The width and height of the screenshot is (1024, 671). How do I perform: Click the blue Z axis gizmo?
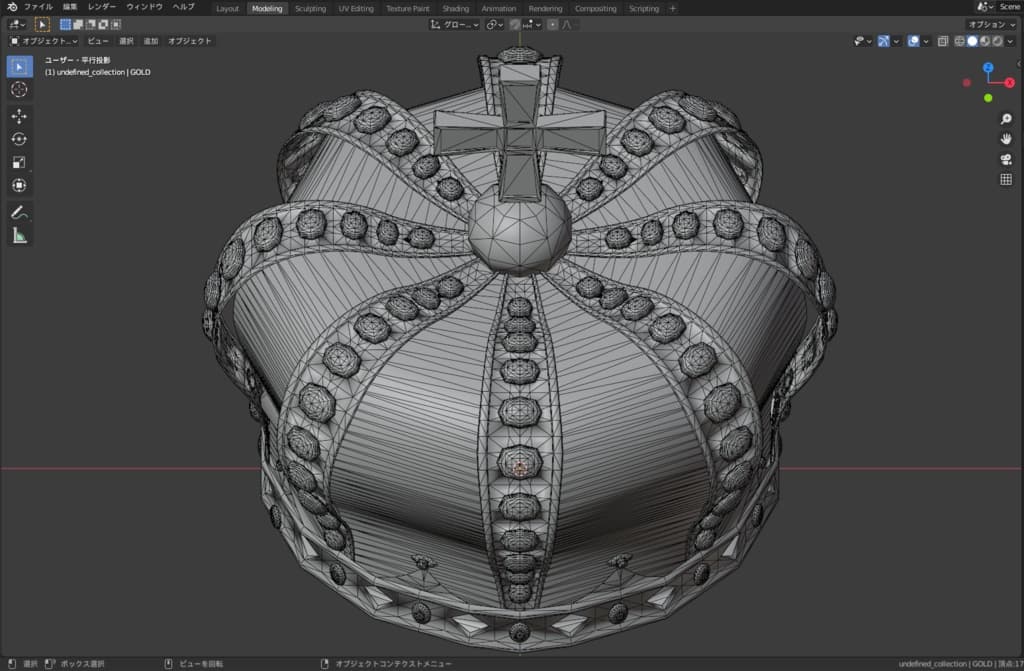(x=987, y=68)
